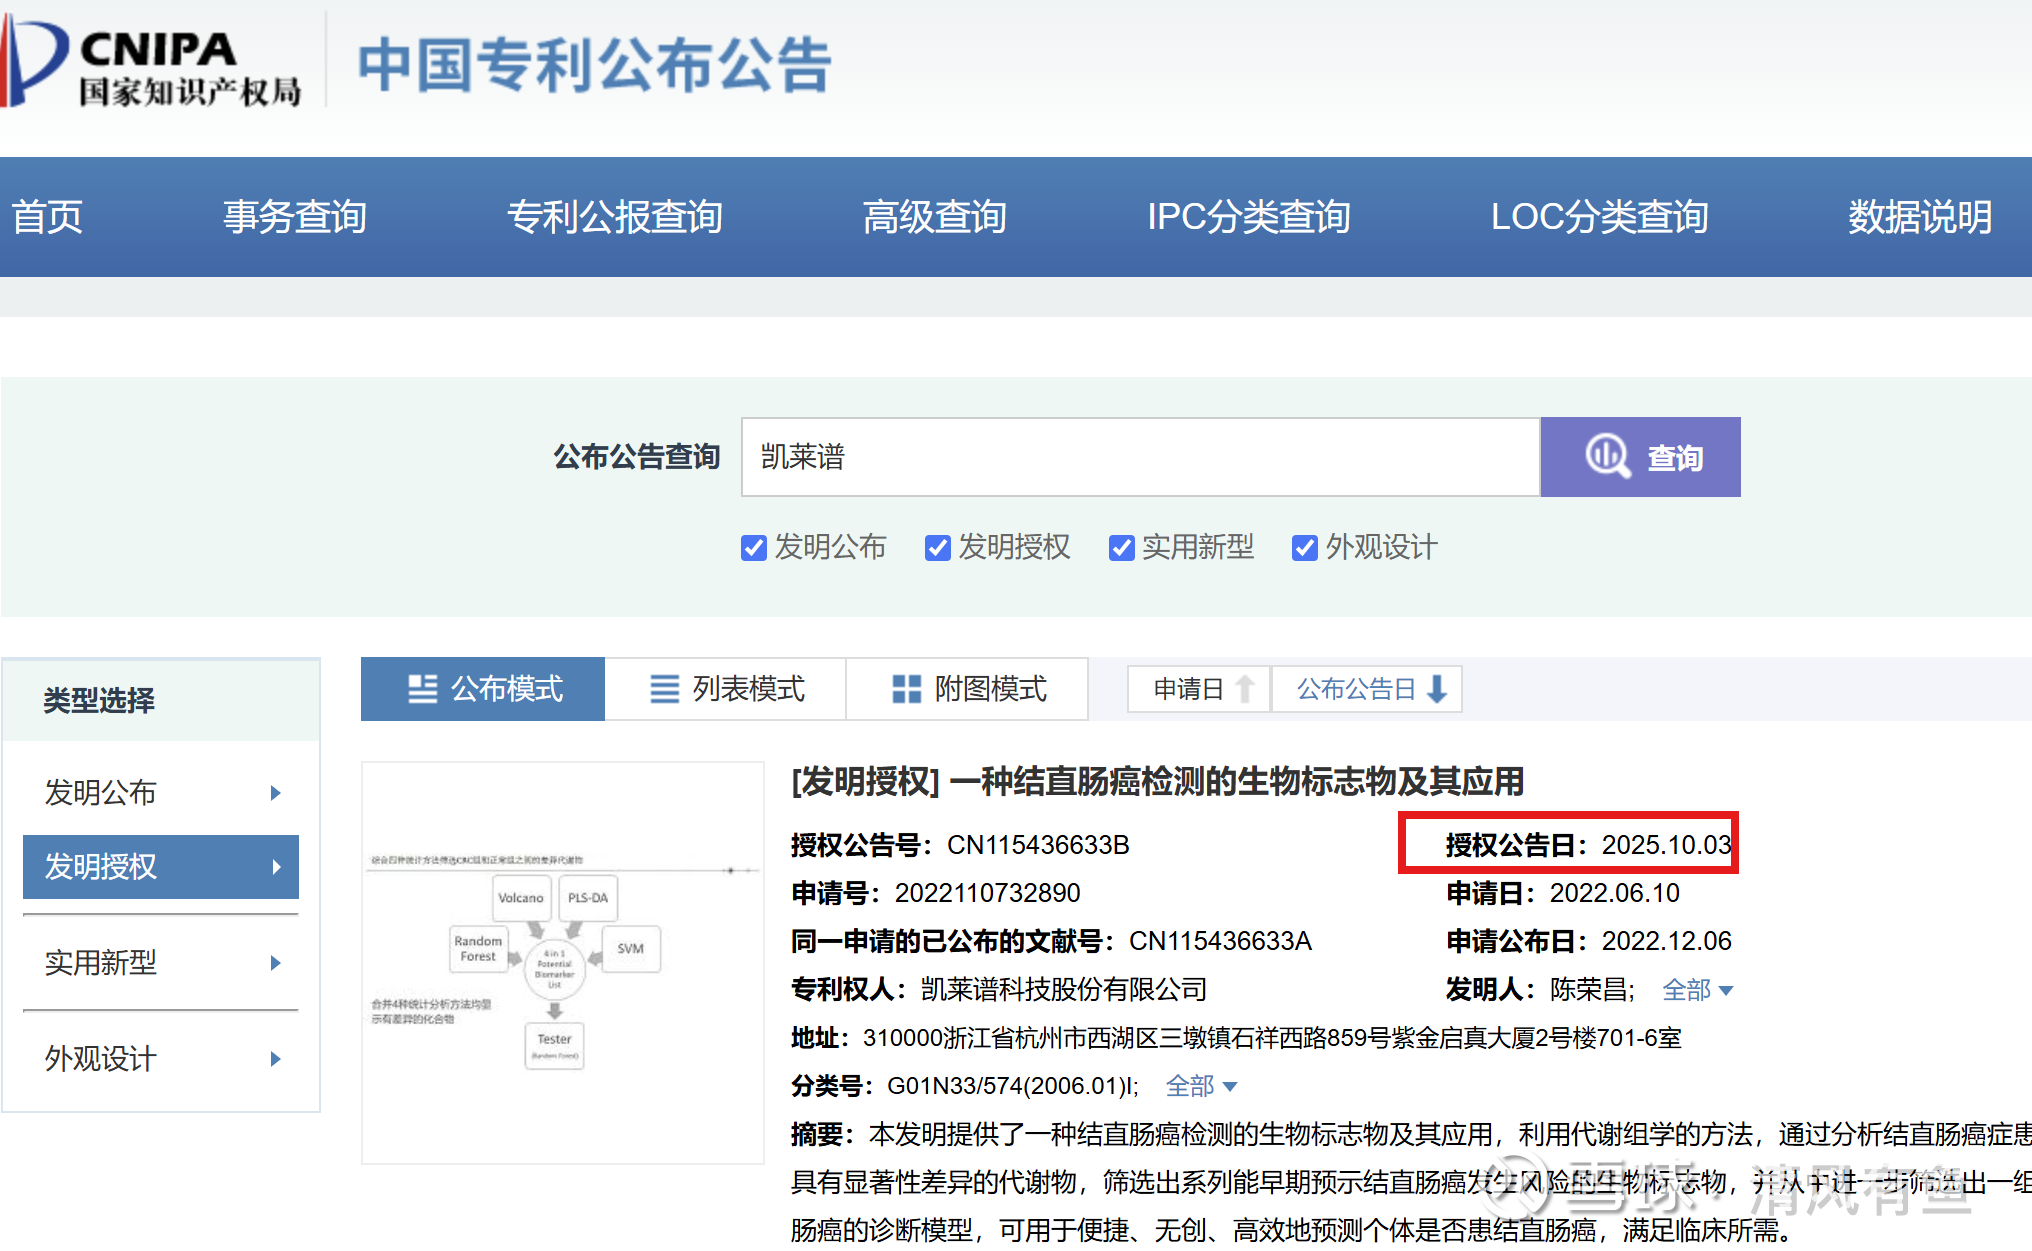Click the arrow icon beside 外观设计 in the sidebar
This screenshot has width=2032, height=1251.
276,1059
